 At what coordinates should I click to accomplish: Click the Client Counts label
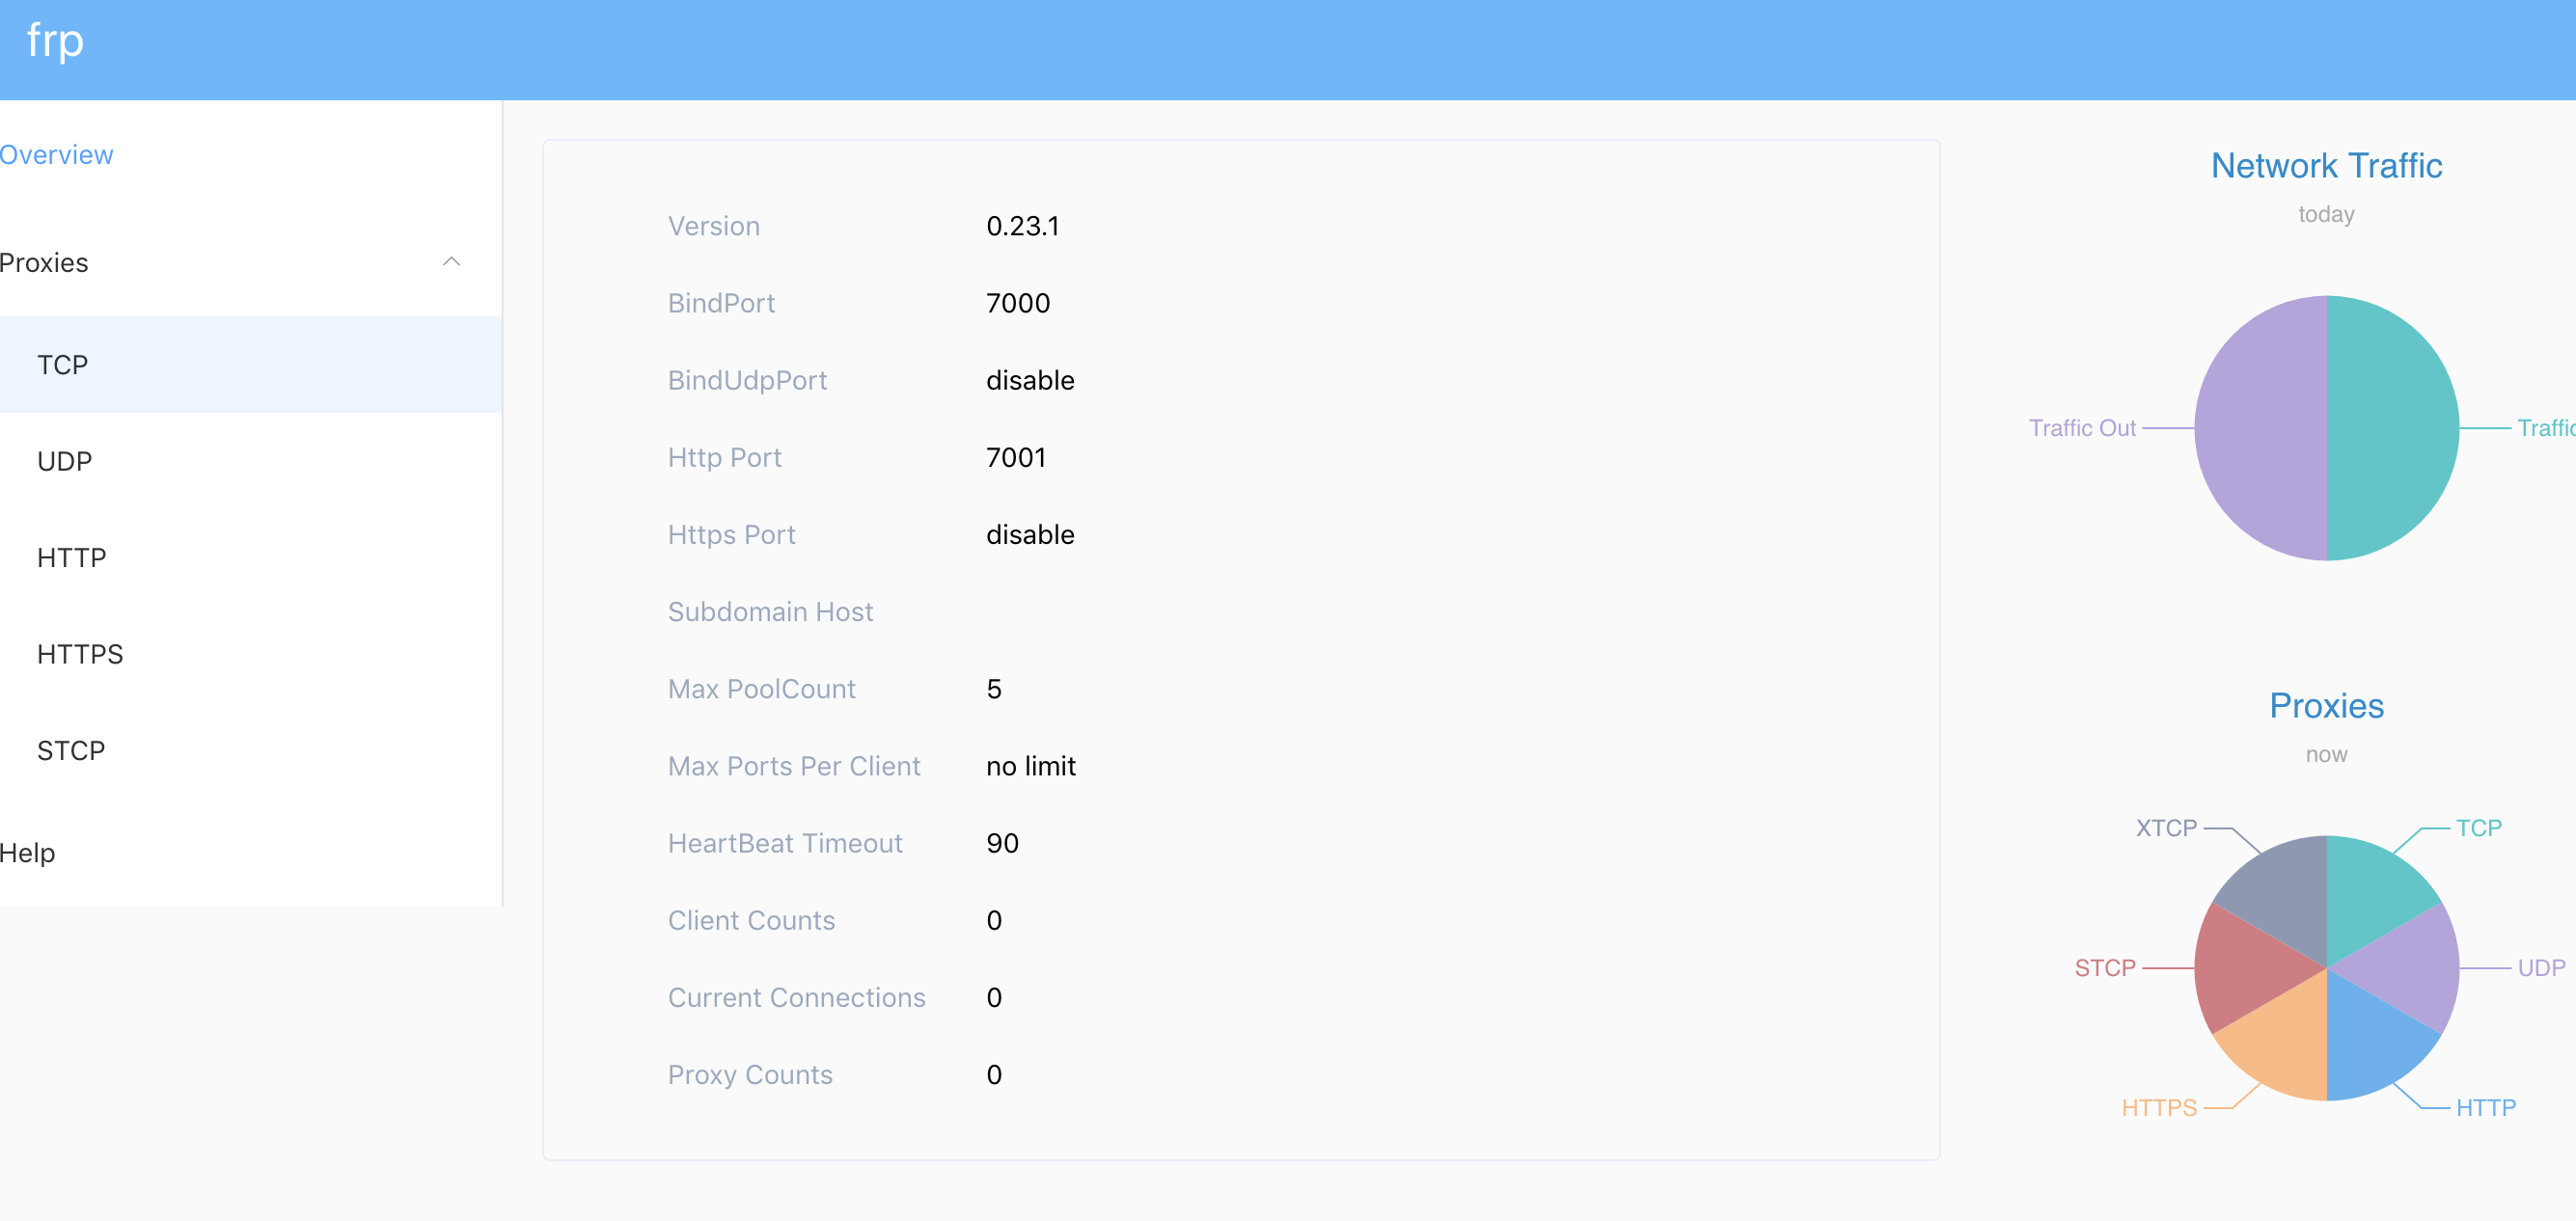(x=751, y=920)
